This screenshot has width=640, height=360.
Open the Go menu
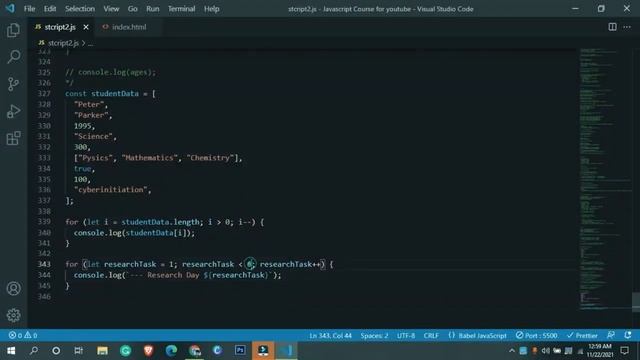132,9
